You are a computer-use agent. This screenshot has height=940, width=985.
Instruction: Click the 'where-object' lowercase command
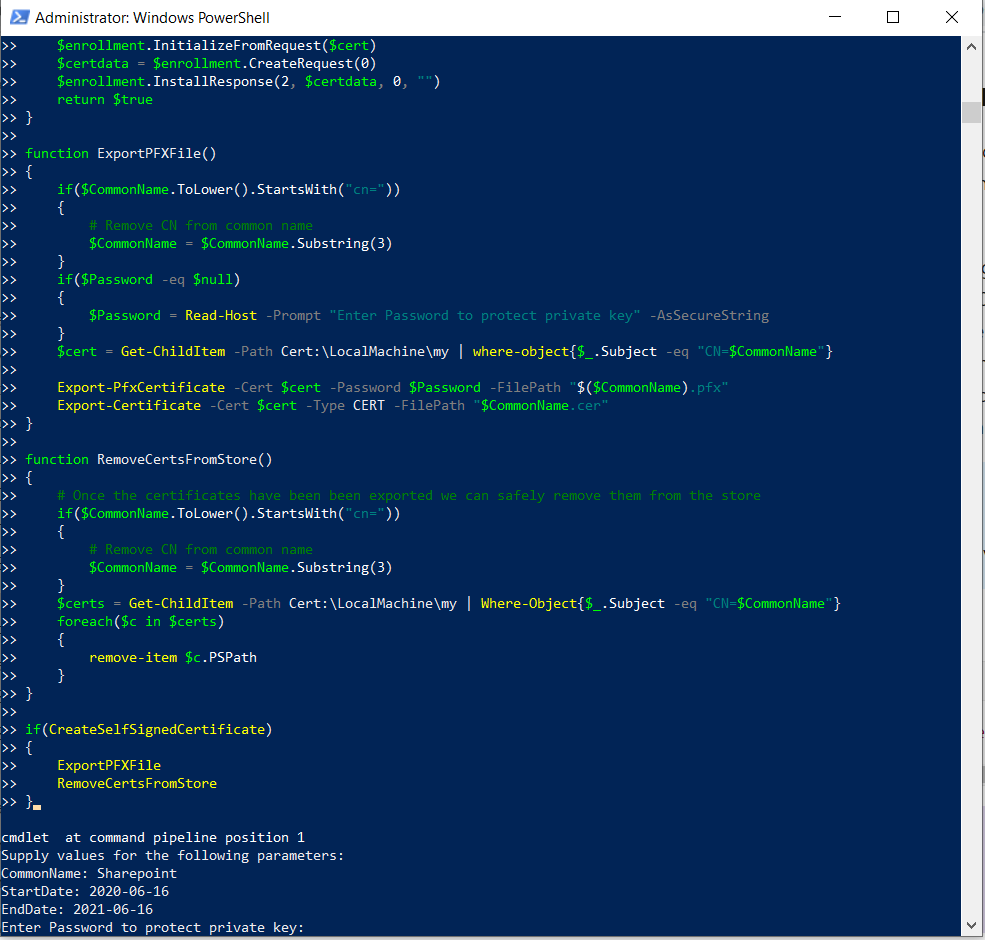point(521,351)
